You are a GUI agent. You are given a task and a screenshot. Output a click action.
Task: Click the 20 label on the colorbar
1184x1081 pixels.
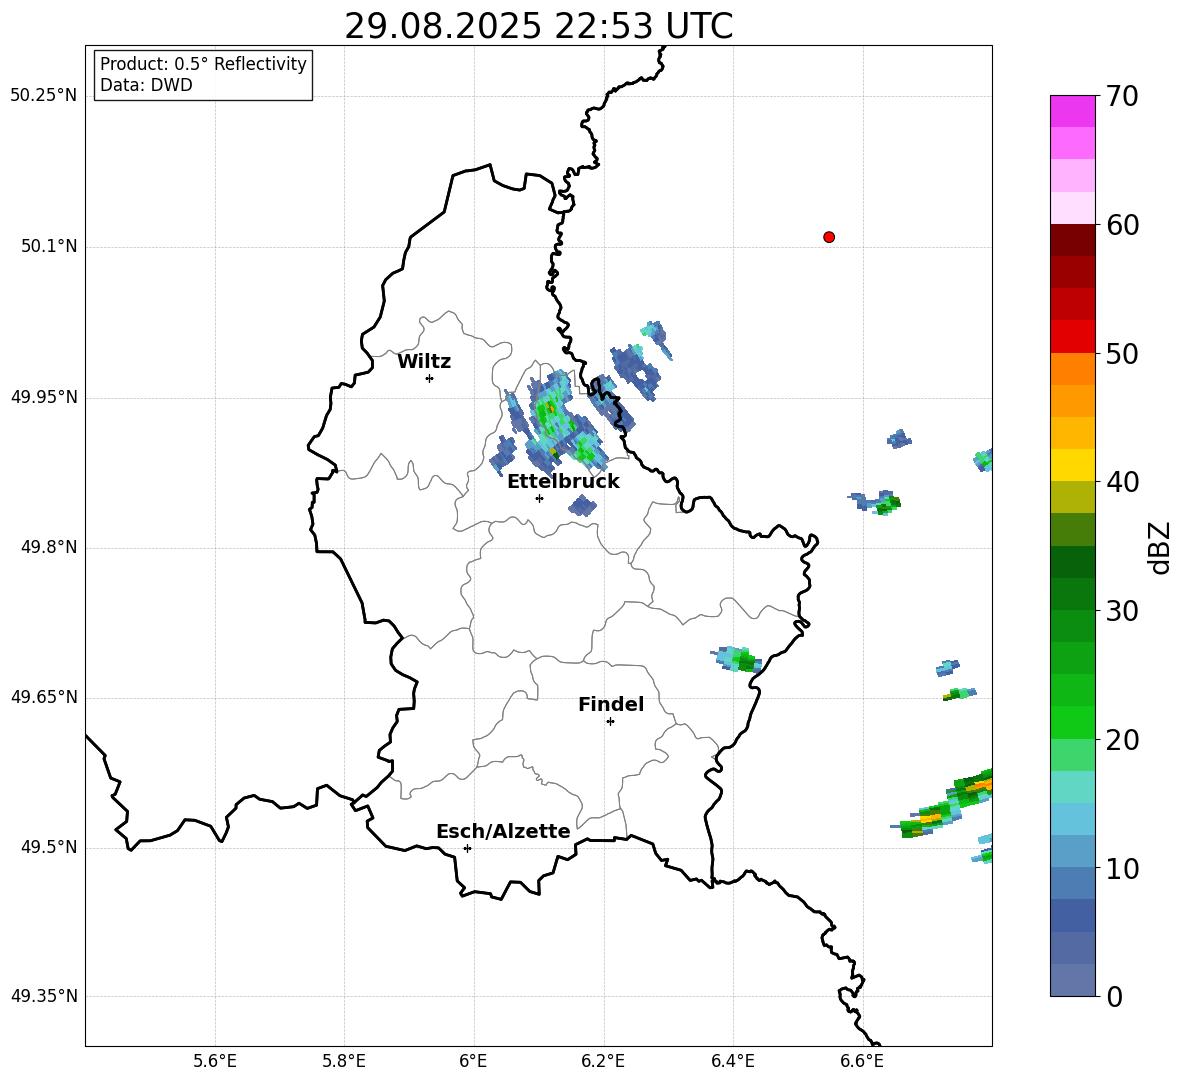click(1122, 740)
